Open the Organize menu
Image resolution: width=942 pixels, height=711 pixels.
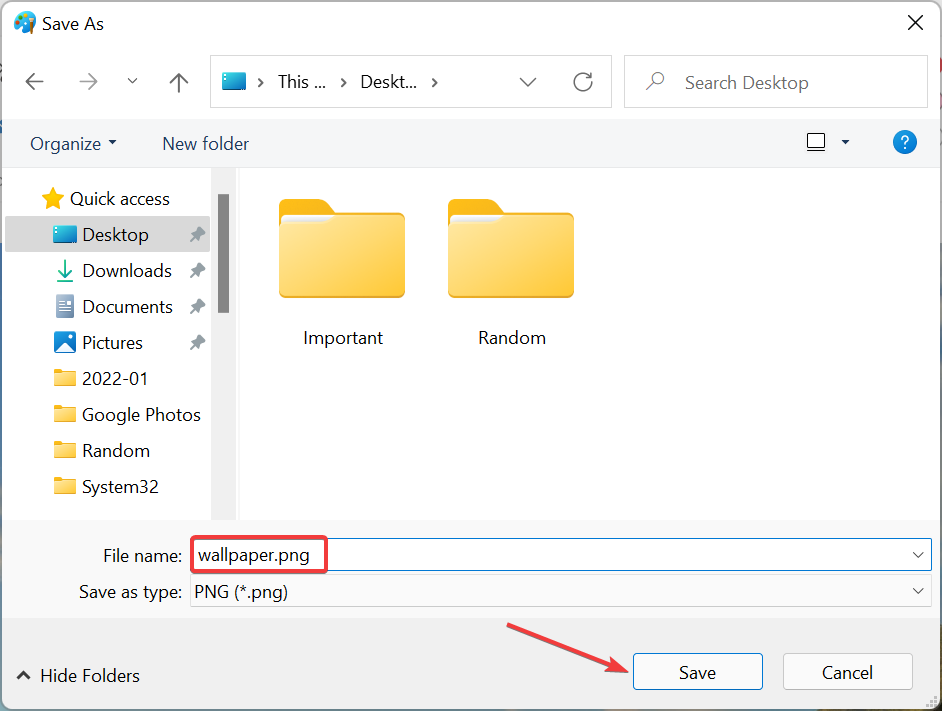(x=73, y=144)
